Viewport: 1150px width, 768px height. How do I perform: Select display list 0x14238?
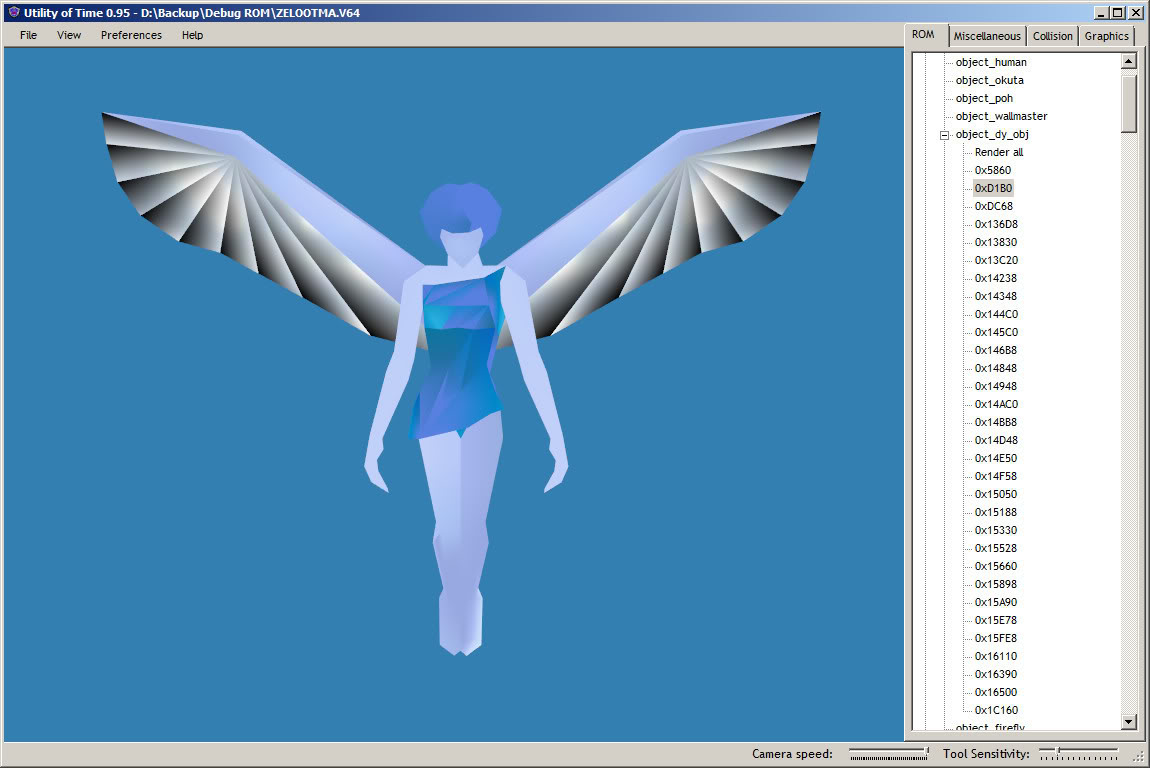click(996, 278)
